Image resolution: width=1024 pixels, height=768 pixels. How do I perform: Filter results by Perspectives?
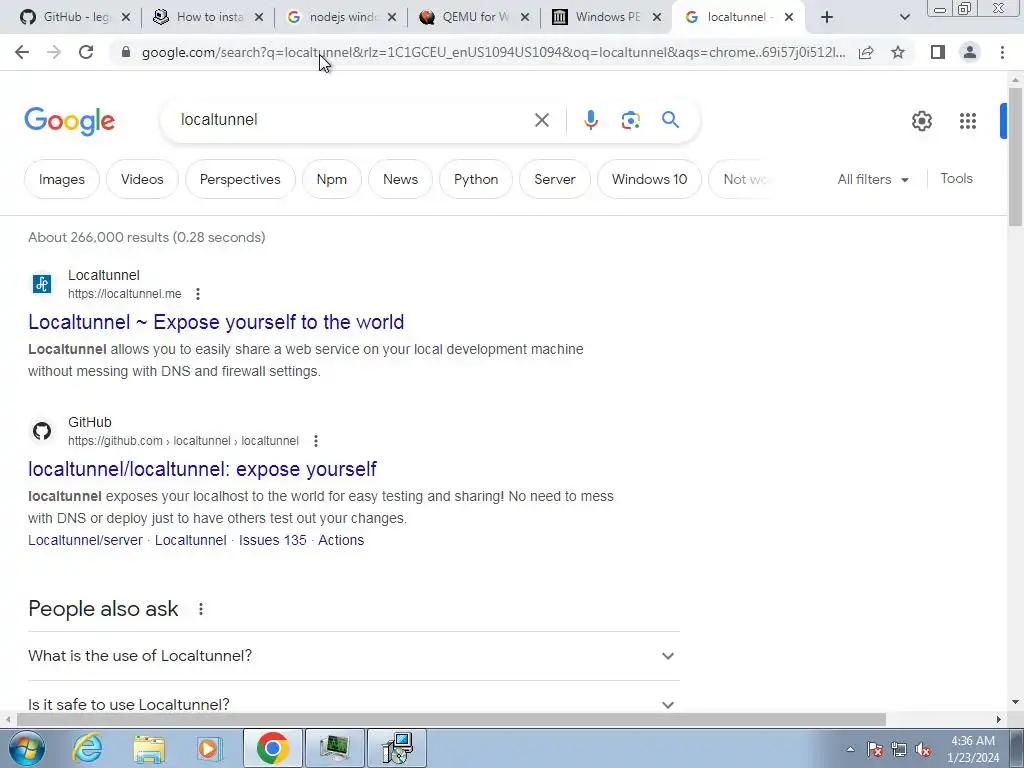point(240,179)
